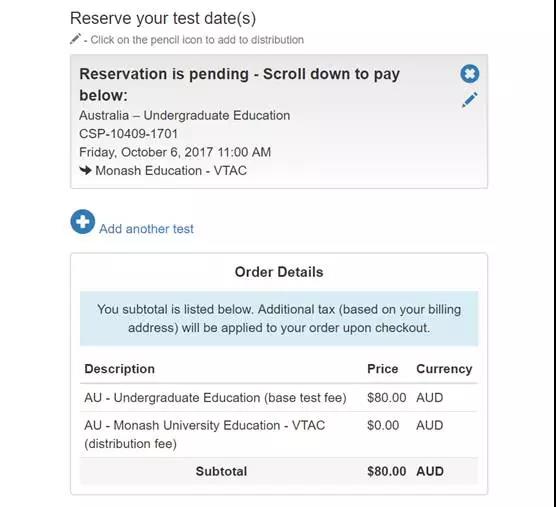Click the Price column header
The width and height of the screenshot is (556, 507).
tap(383, 369)
